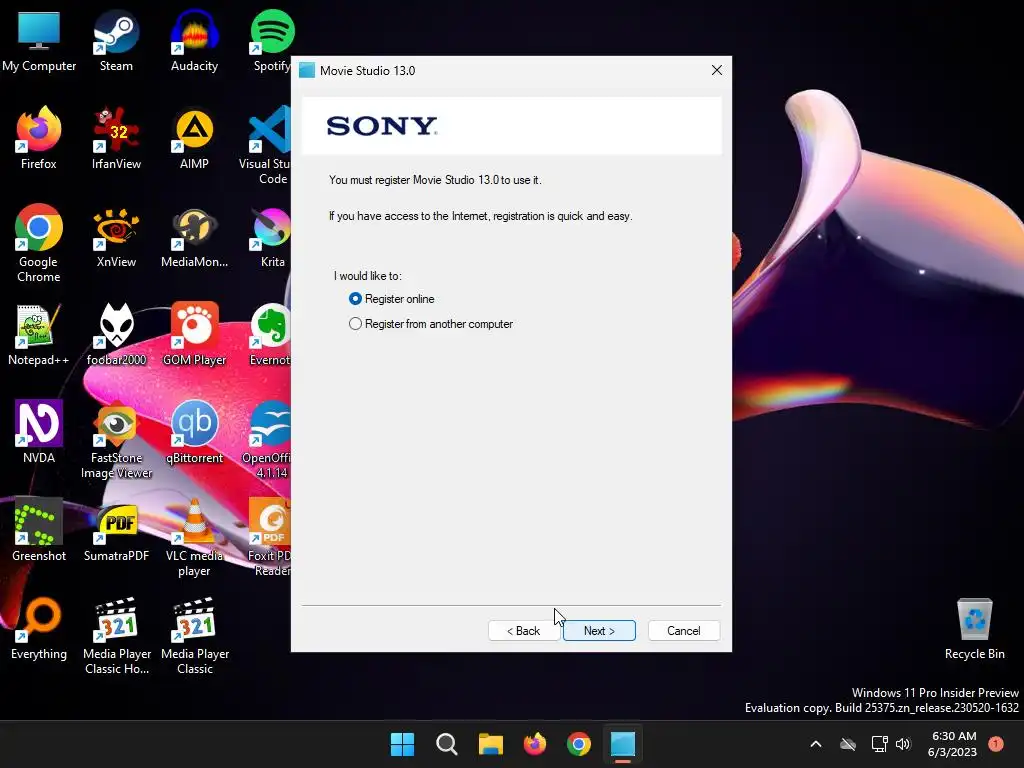This screenshot has height=768, width=1024.
Task: Launch NVDA from the desktop icon
Action: (39, 432)
